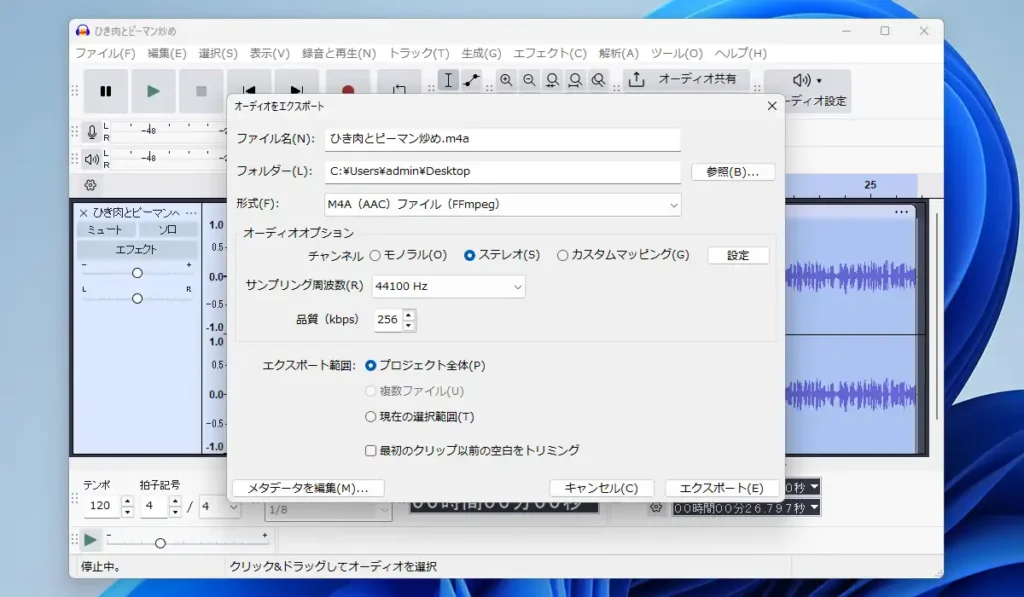The image size is (1024, 597).
Task: Click the Fit Selection to Width icon
Action: click(x=552, y=80)
